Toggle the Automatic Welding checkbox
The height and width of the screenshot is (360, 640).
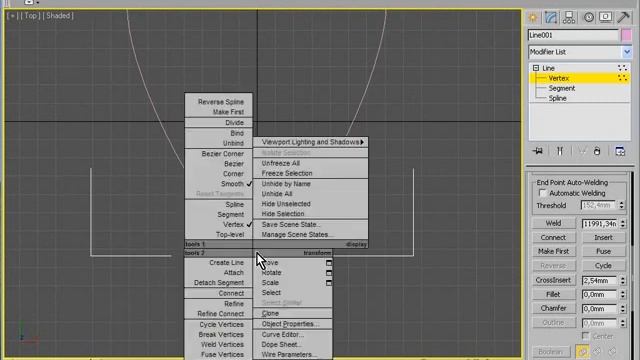click(542, 193)
